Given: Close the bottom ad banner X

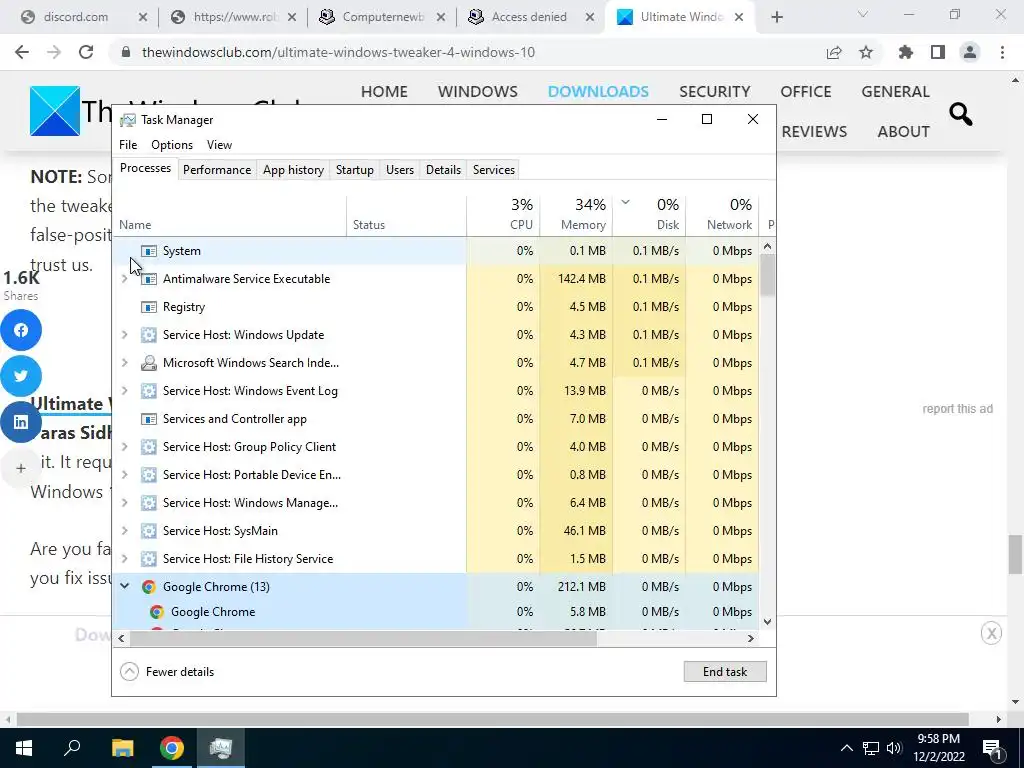Looking at the screenshot, I should (991, 633).
